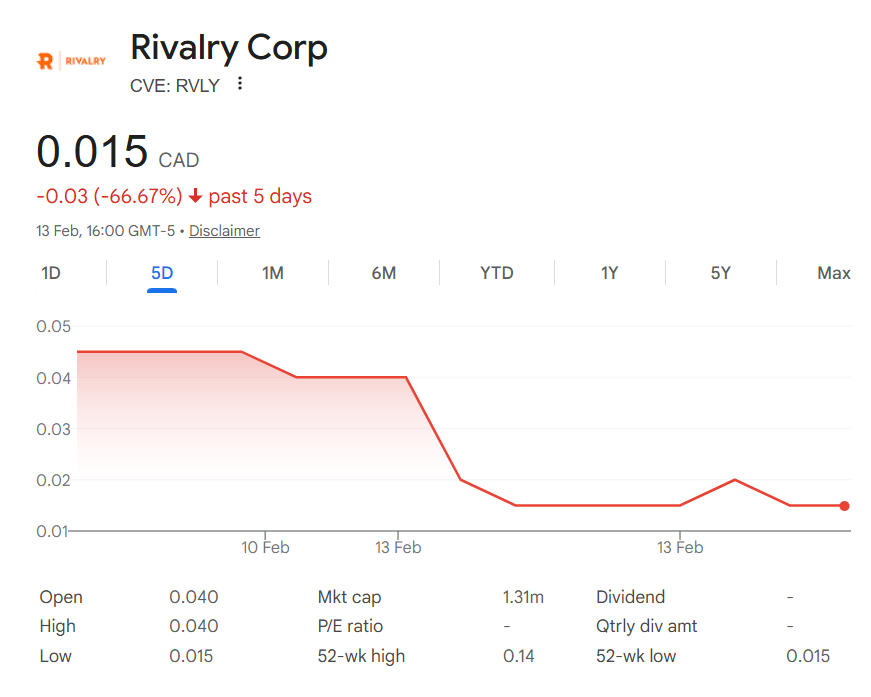Click the 13 Feb x-axis label
871x697 pixels.
(399, 548)
